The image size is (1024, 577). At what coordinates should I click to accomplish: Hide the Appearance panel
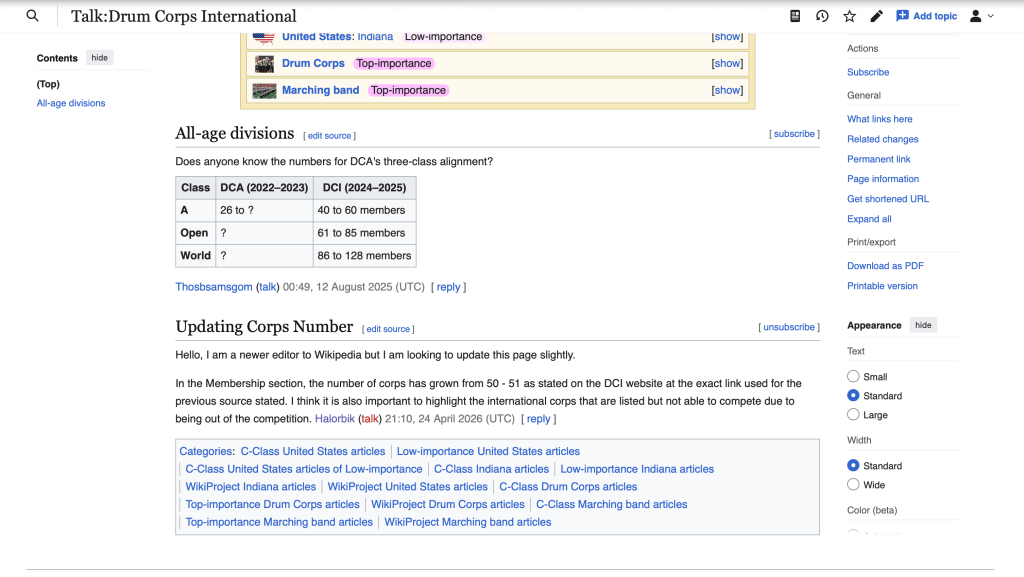tap(923, 325)
